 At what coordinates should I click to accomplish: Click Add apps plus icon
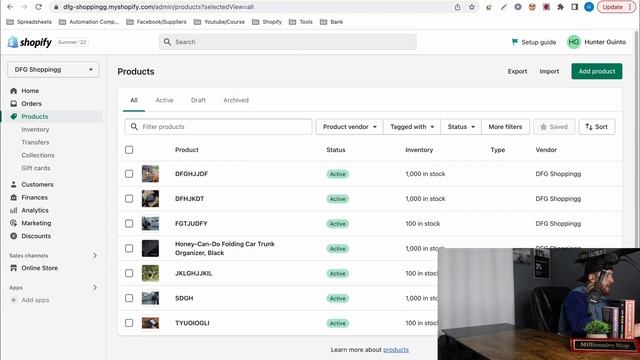click(x=13, y=300)
